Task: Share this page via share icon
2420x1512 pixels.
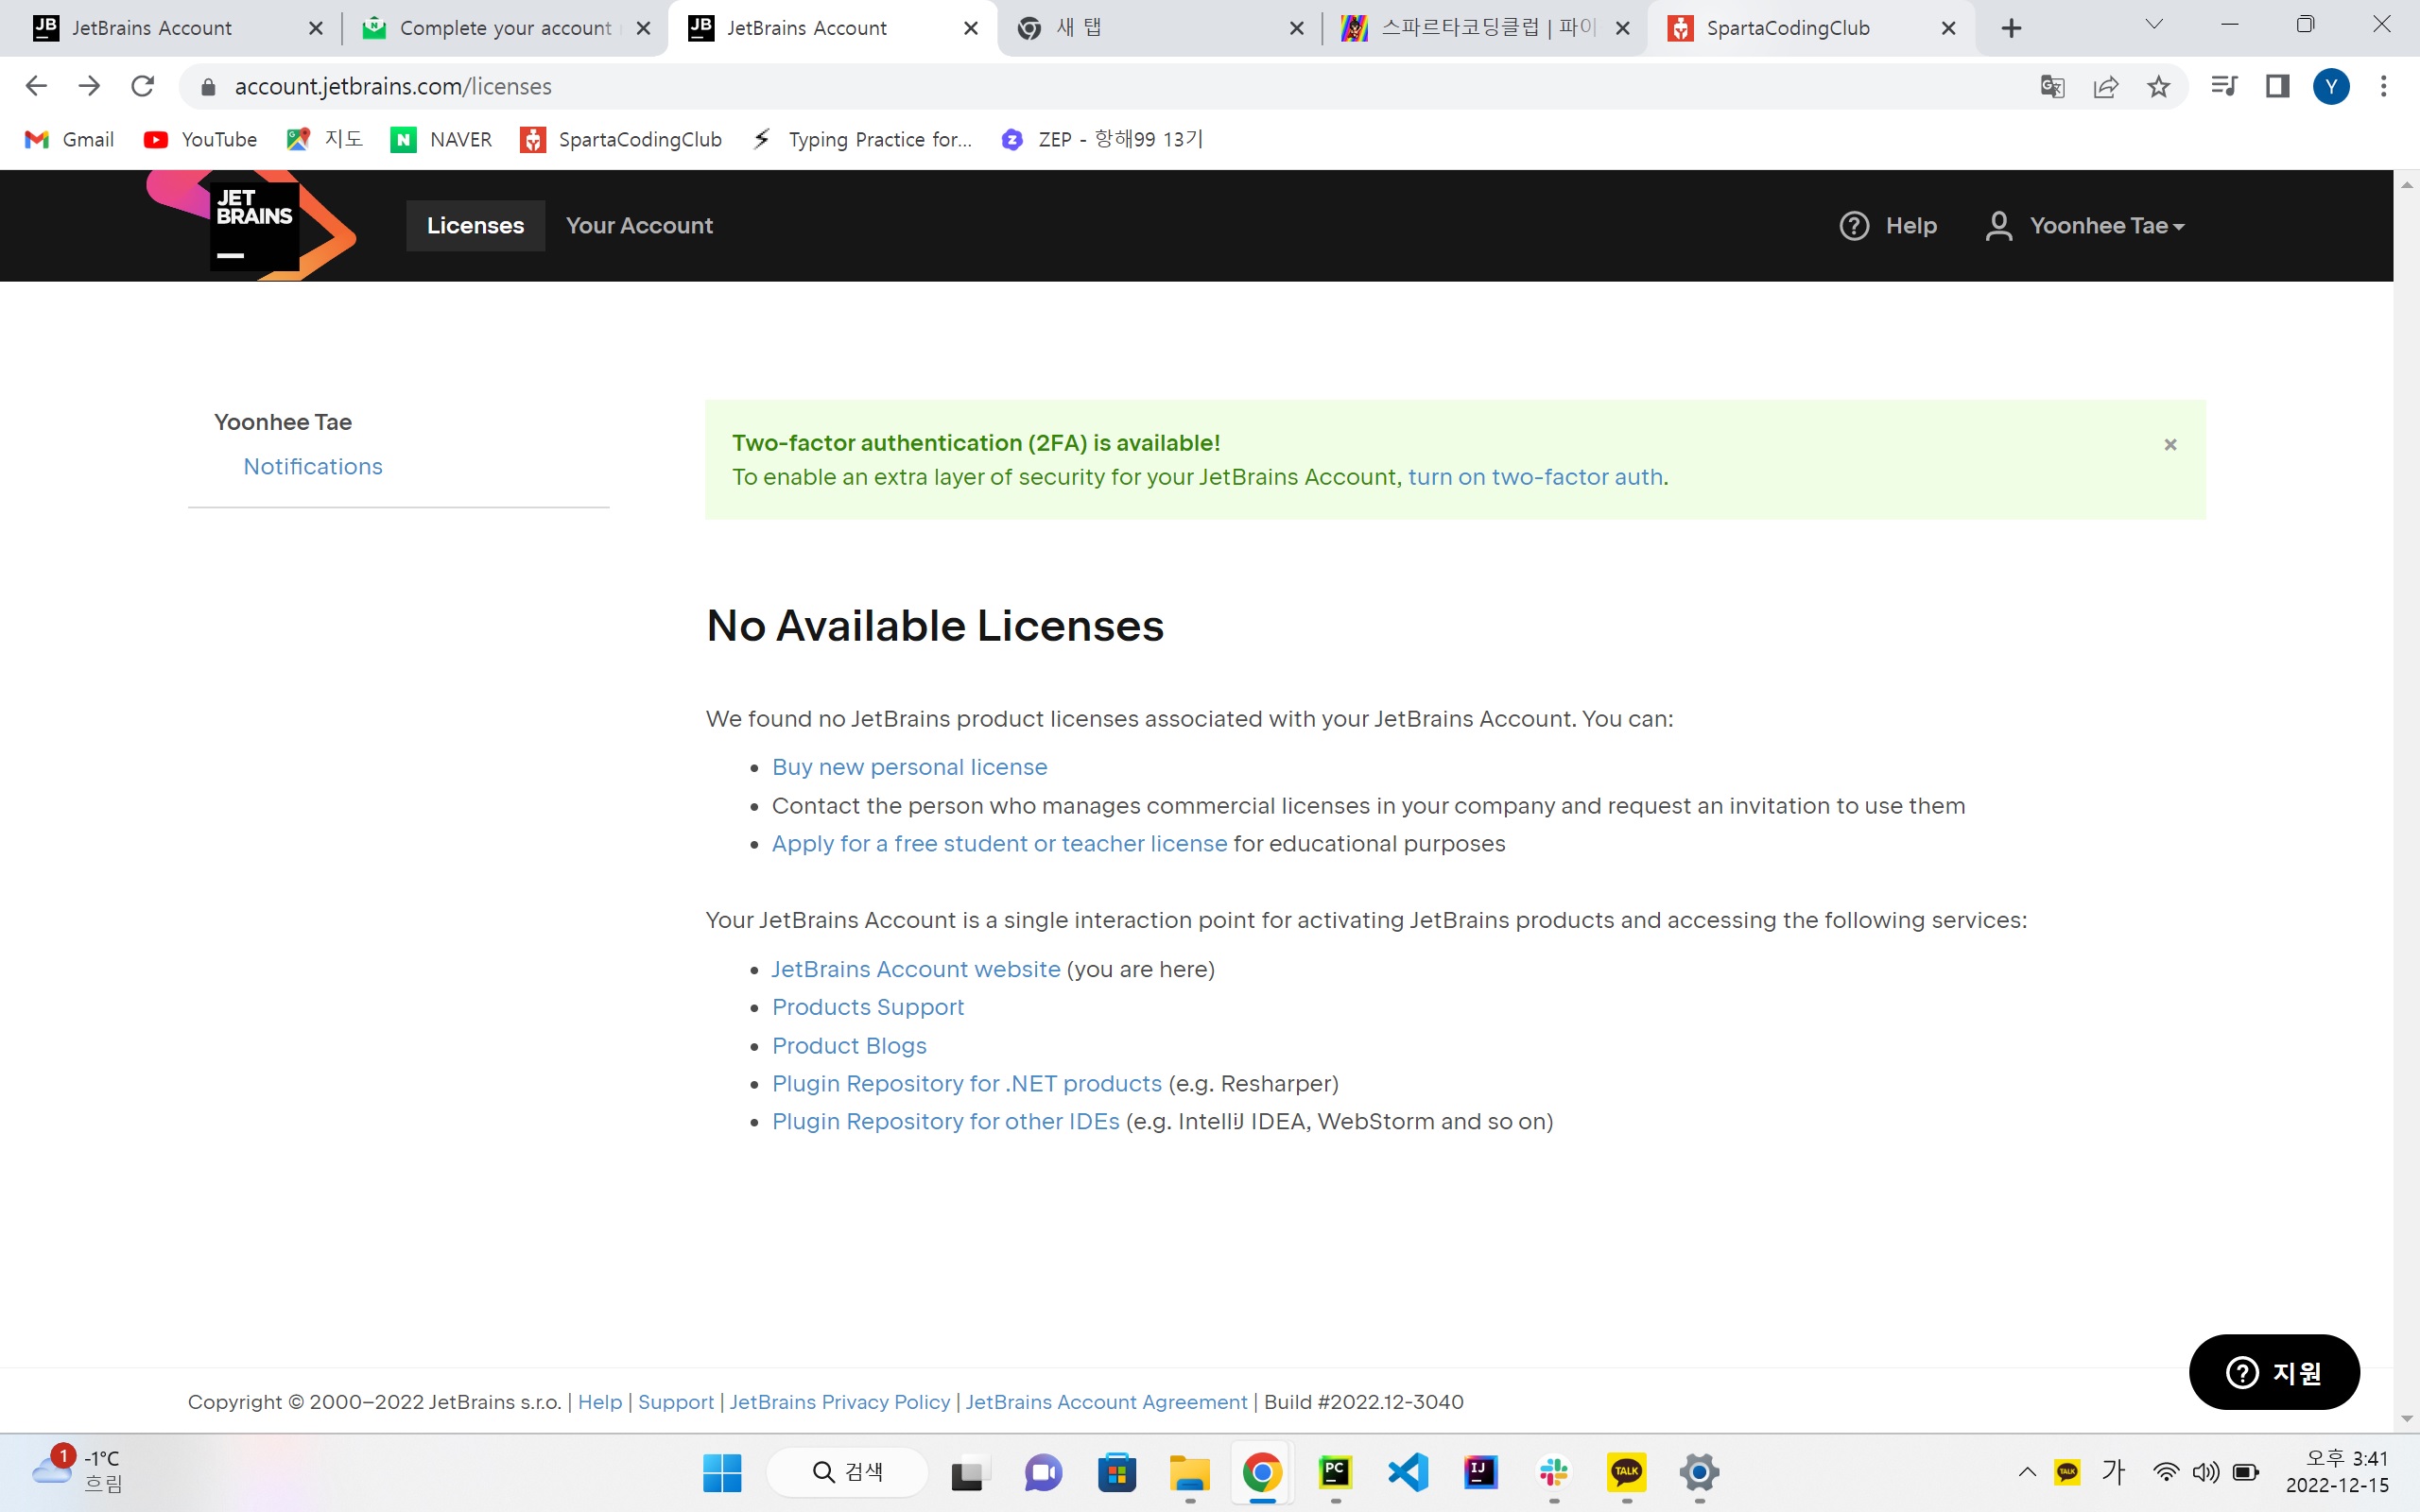Action: (x=2105, y=87)
